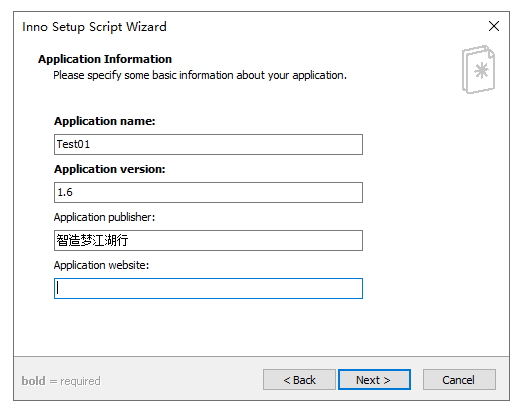
Task: Click the "Application name:" label
Action: (x=105, y=121)
